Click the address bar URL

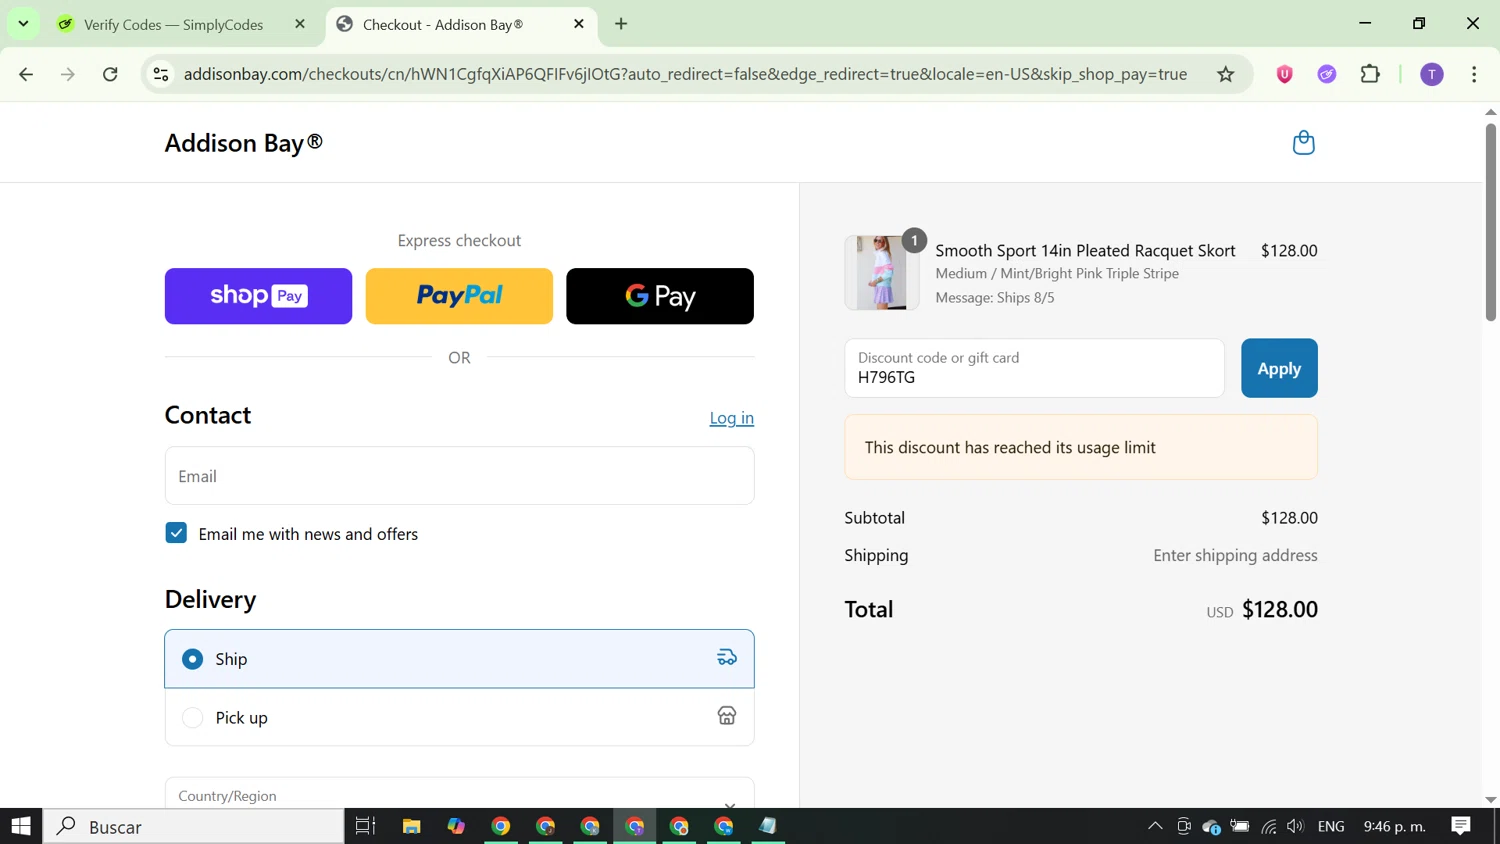[685, 74]
